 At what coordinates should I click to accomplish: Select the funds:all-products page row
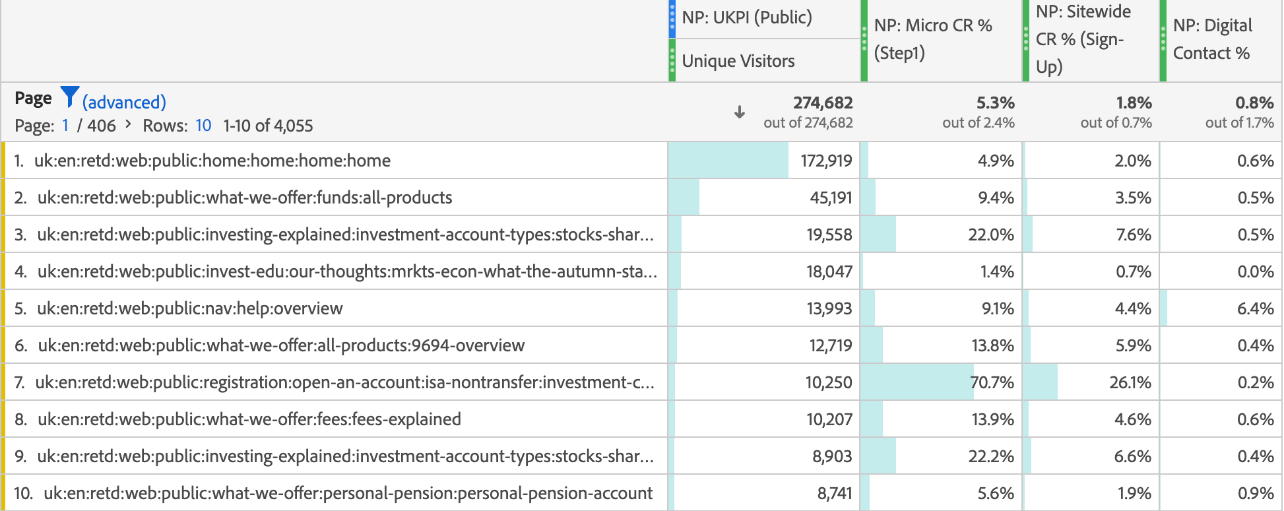[243, 198]
